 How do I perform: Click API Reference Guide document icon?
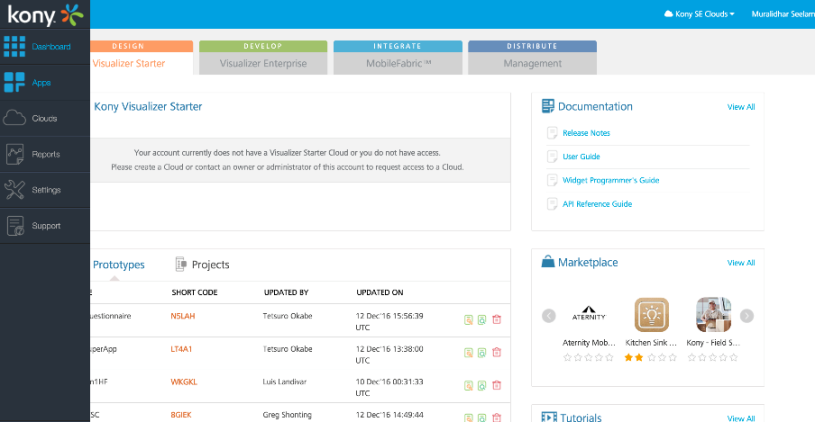point(552,204)
